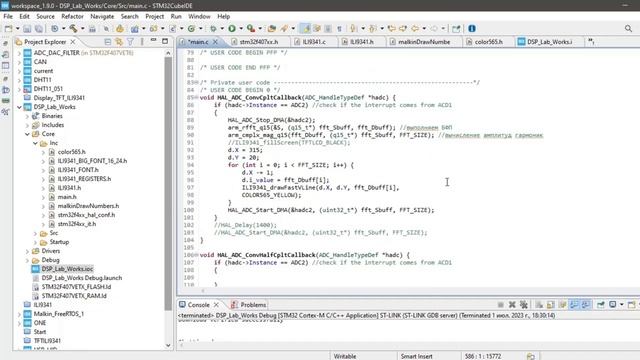Screen dimensions: 640x360
Task: Click the 'Smart Insert' status bar entry
Action: (416, 356)
